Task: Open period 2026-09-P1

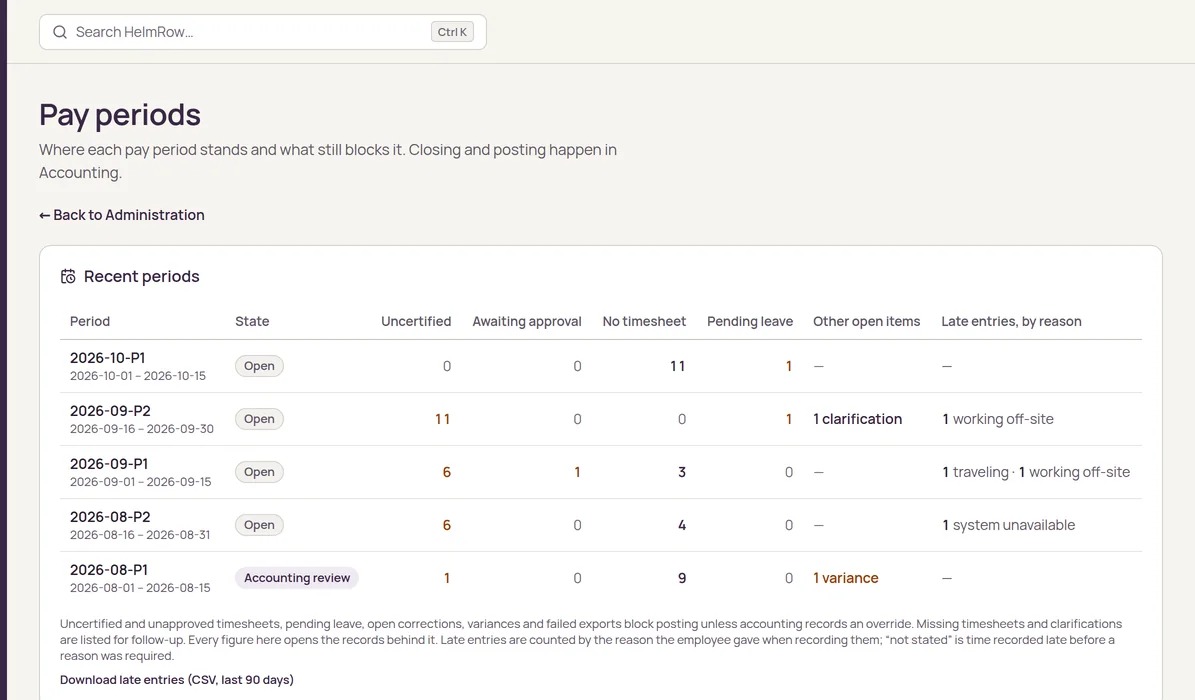Action: pos(109,464)
